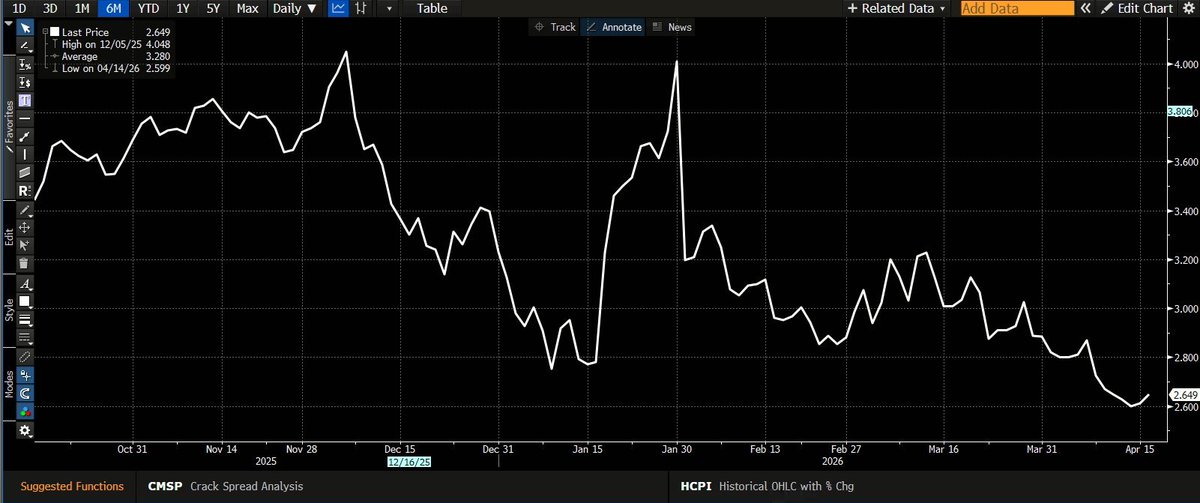The height and width of the screenshot is (503, 1200).
Task: Select the freehand line drawing tool below the pointer
Action: 25,46
